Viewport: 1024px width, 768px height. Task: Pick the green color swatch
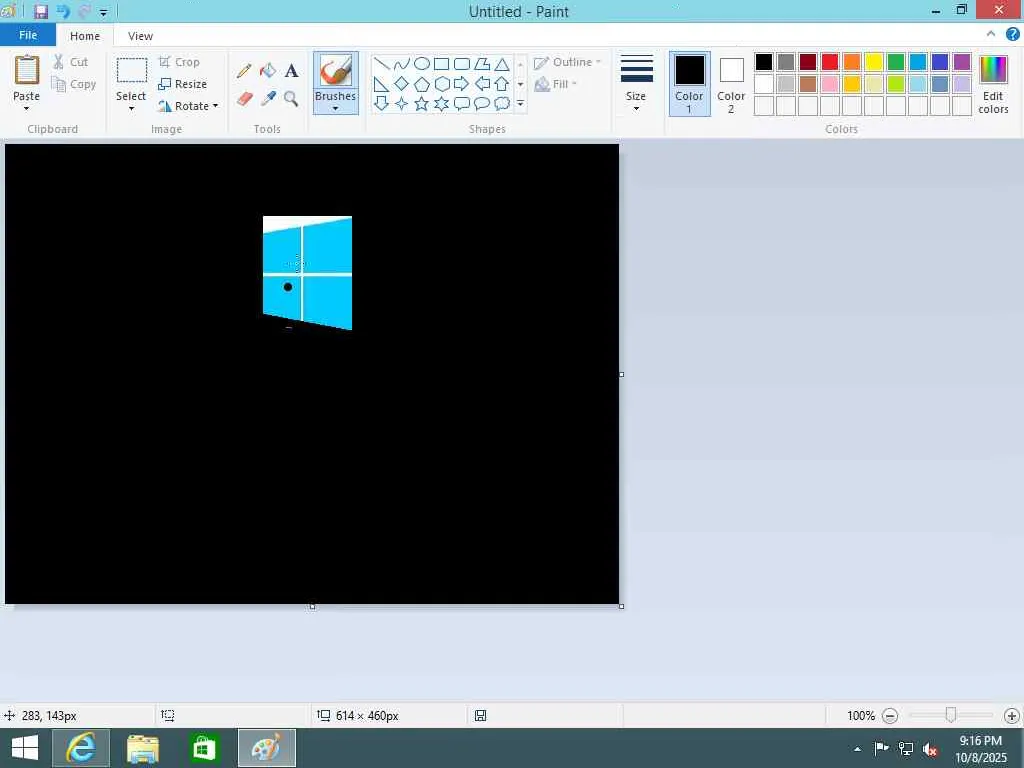tap(896, 62)
